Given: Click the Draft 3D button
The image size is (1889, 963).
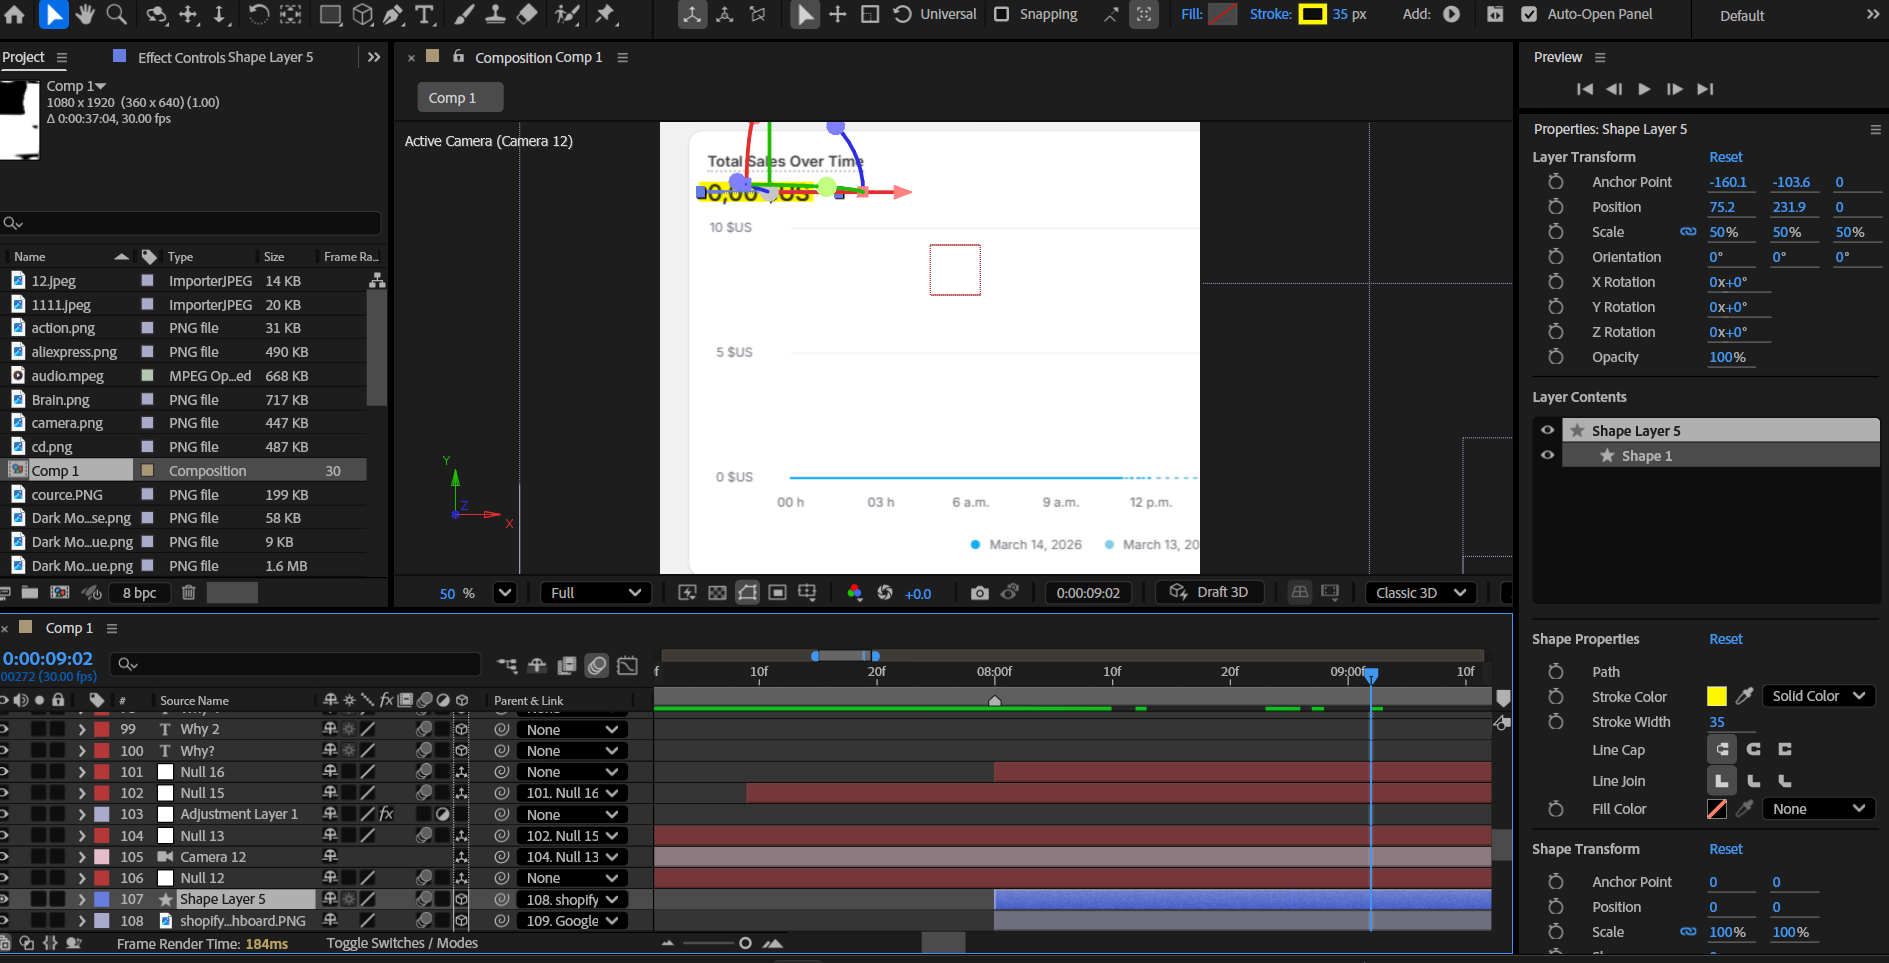Looking at the screenshot, I should pyautogui.click(x=1209, y=592).
